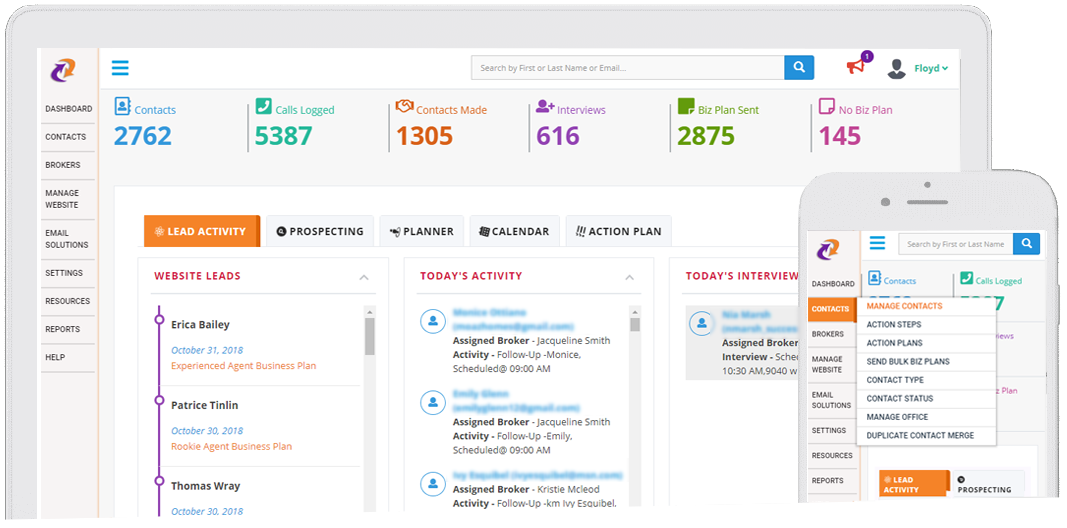The width and height of the screenshot is (1067, 528).
Task: Open Experienced Agent Business Plan link
Action: [x=244, y=365]
